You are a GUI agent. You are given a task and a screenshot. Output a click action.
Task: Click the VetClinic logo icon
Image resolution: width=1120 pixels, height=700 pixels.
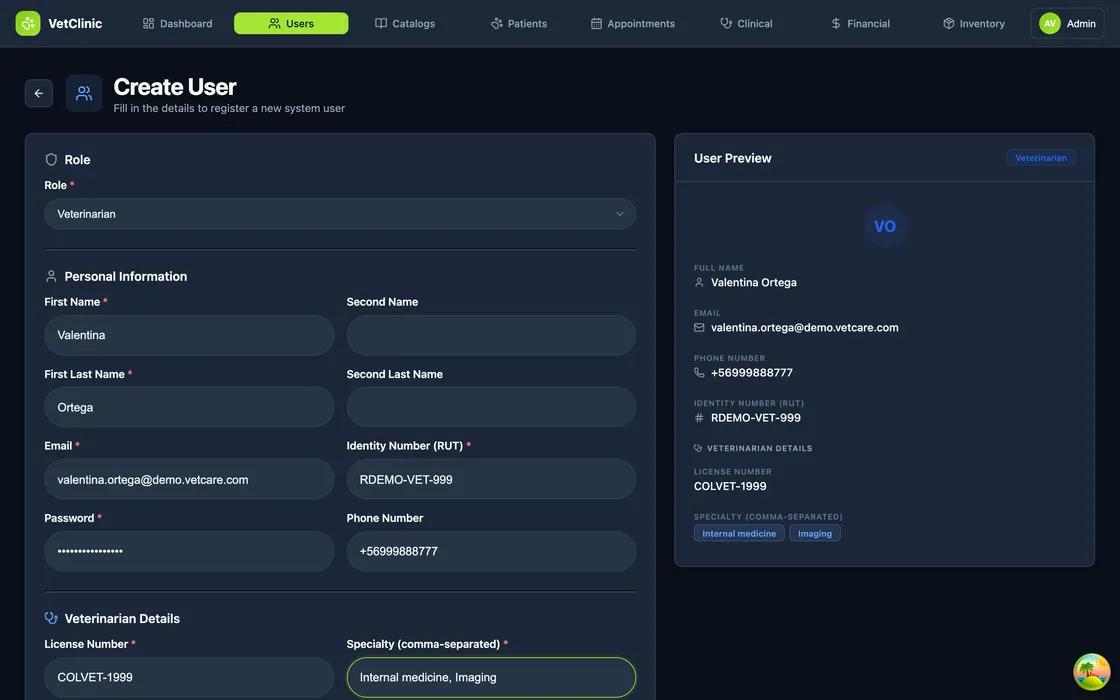point(28,23)
